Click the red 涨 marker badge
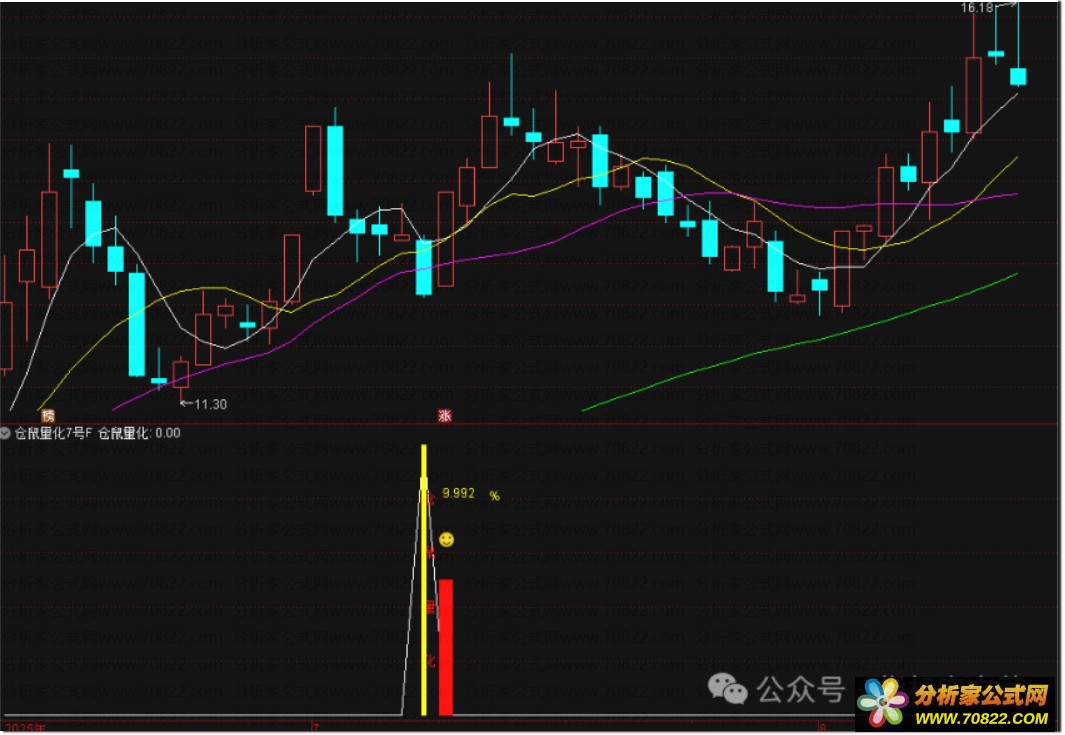 (x=445, y=416)
